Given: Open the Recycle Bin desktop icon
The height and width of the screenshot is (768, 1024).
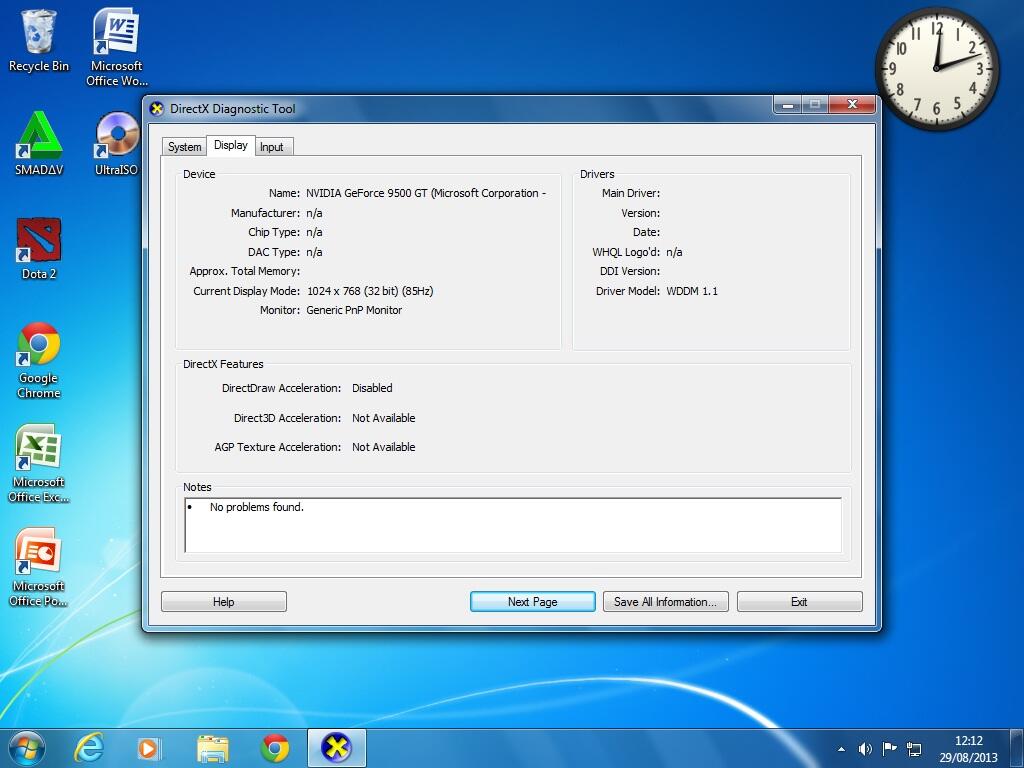Looking at the screenshot, I should pyautogui.click(x=39, y=40).
